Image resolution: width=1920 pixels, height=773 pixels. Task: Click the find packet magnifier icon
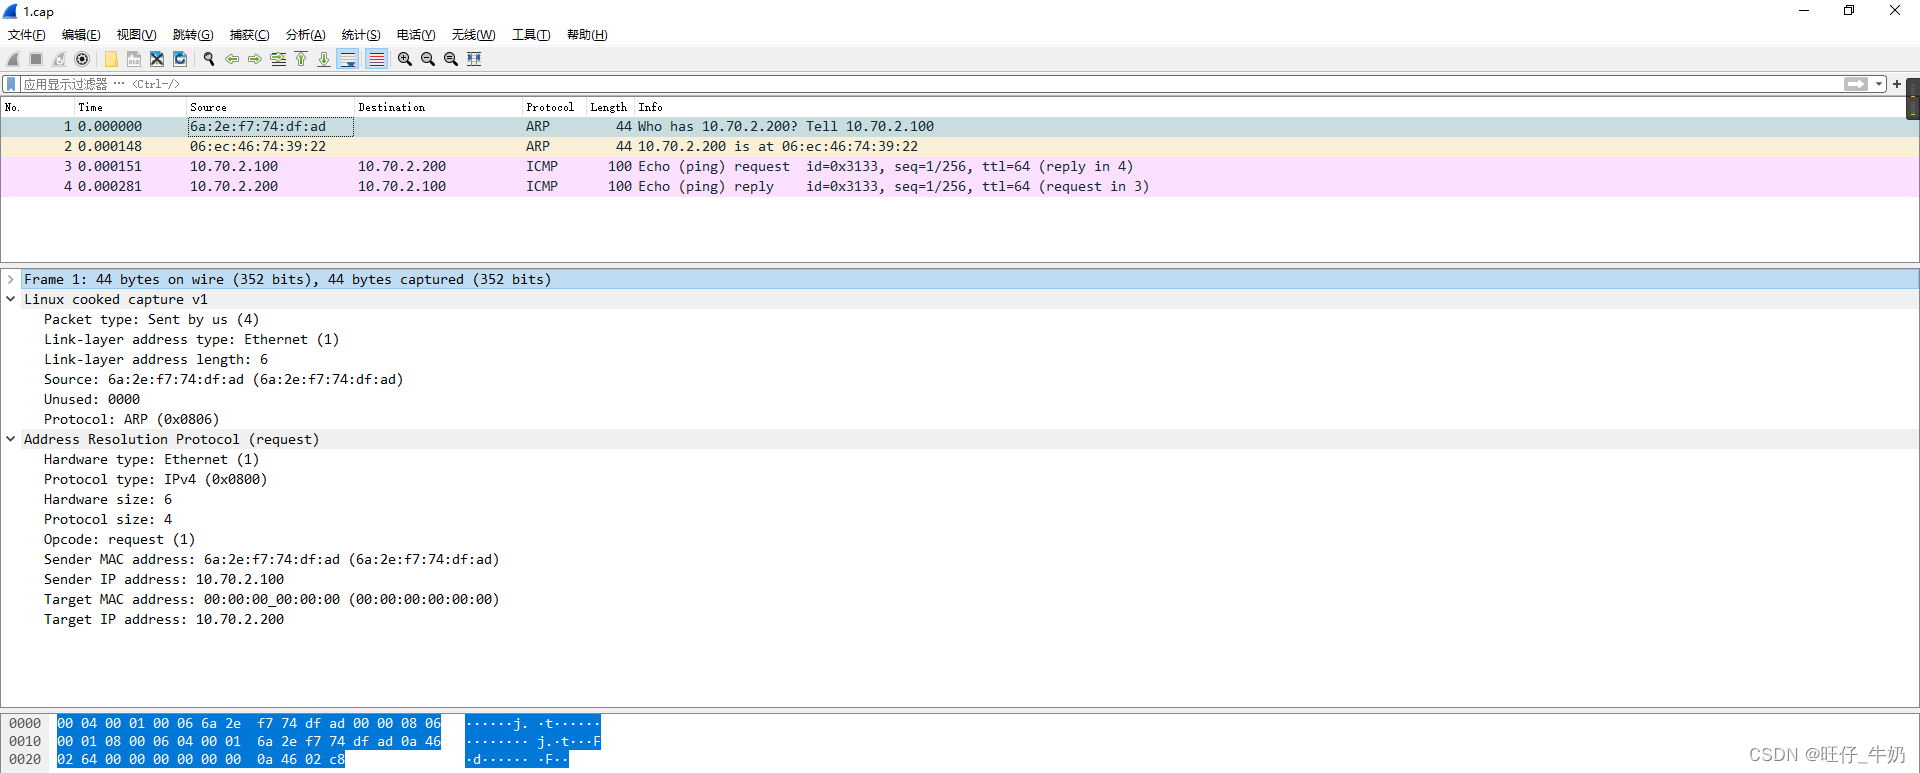(209, 59)
